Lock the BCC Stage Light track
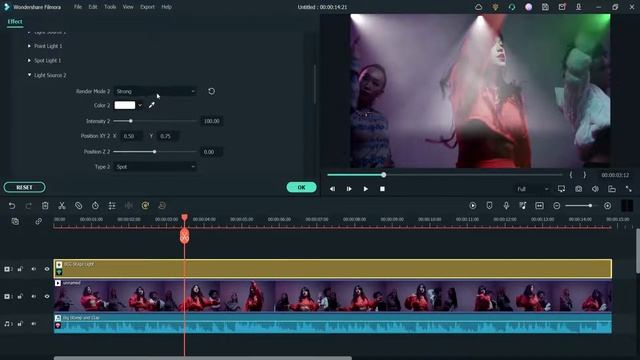This screenshot has width=640, height=360. pyautogui.click(x=20, y=269)
